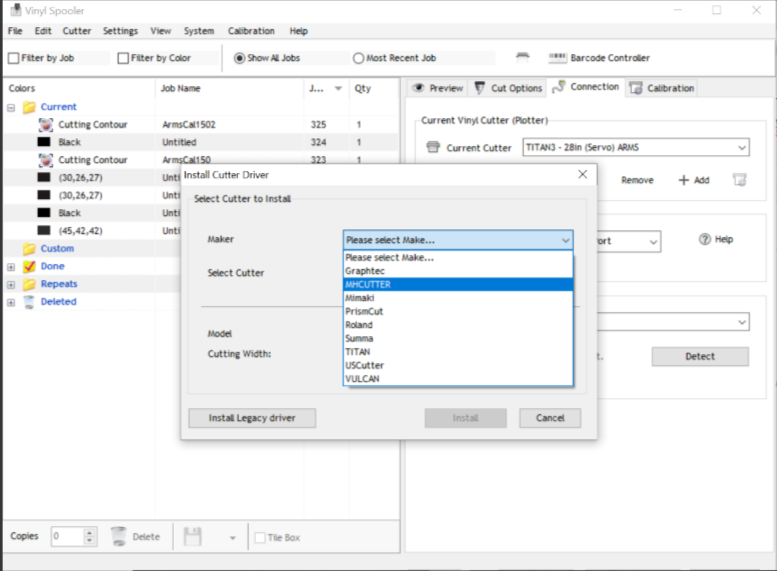Click the Custom folder icon
Viewport: 777px width, 571px height.
click(x=29, y=248)
